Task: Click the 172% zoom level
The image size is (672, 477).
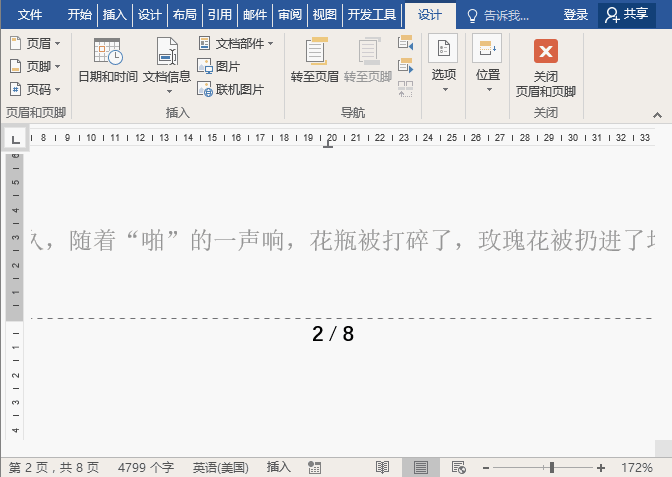Action: coord(637,468)
